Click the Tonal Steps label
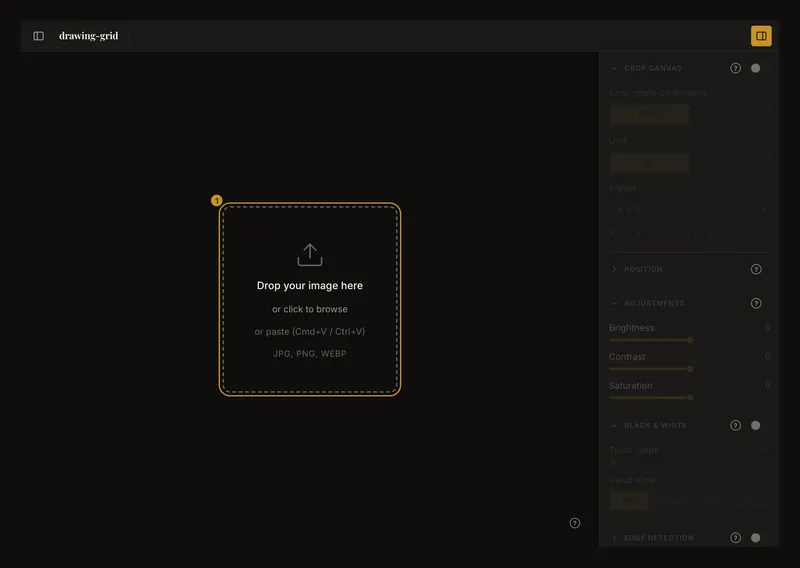 pyautogui.click(x=634, y=450)
